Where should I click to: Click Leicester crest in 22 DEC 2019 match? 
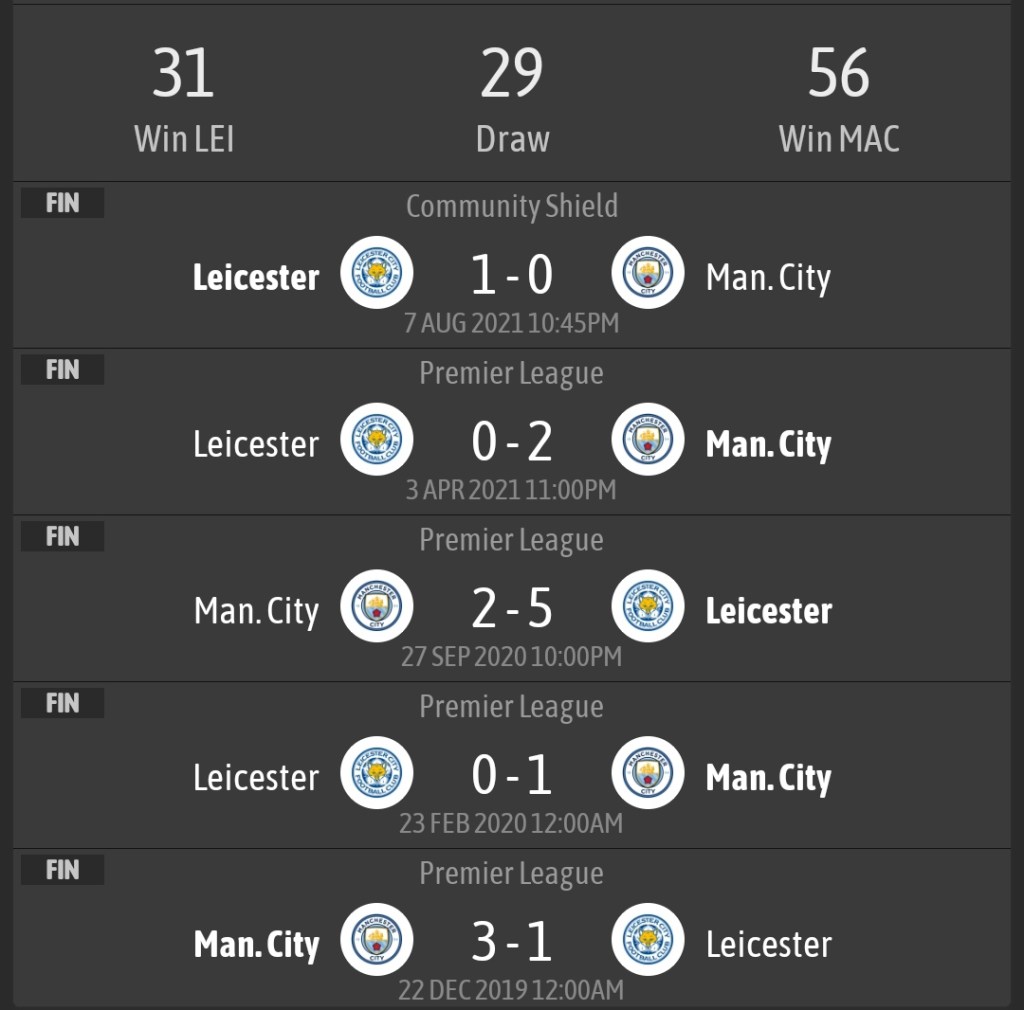click(648, 940)
